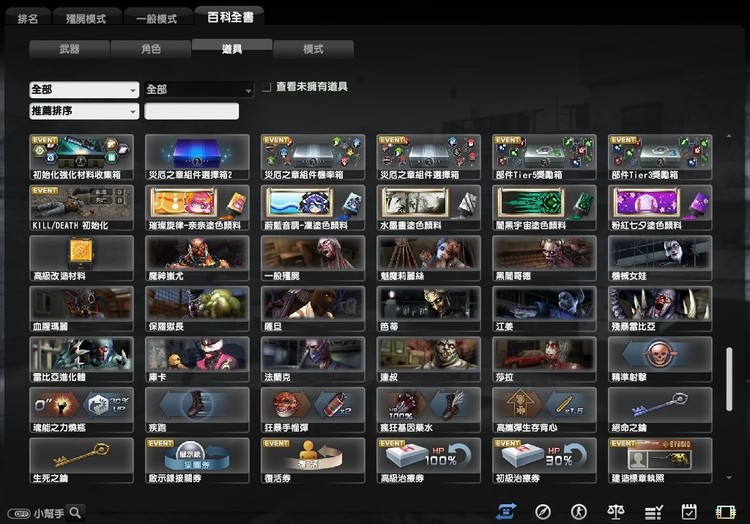
Task: Open the 角色 sub-tab
Action: pos(150,49)
